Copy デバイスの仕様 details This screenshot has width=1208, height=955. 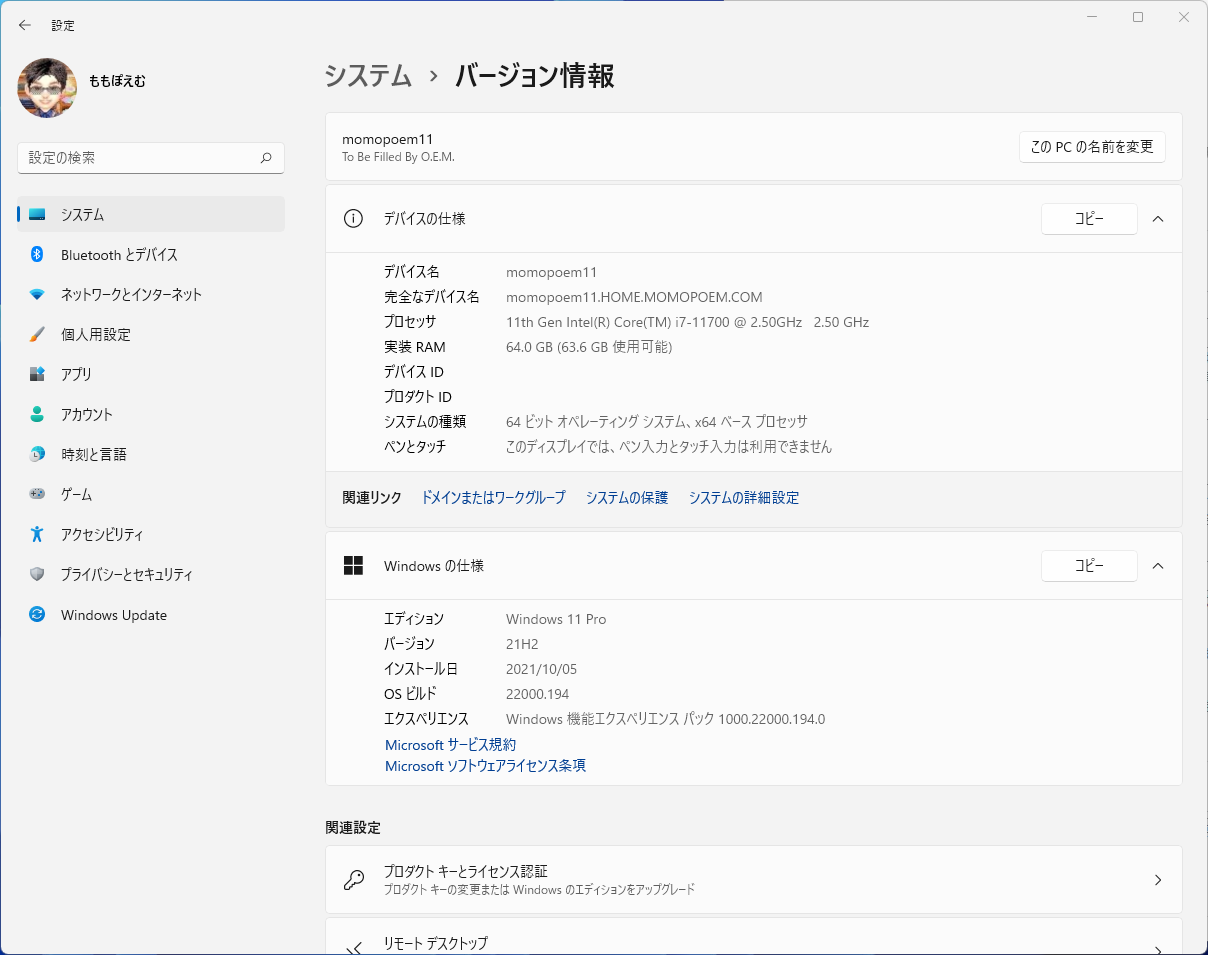pos(1089,219)
